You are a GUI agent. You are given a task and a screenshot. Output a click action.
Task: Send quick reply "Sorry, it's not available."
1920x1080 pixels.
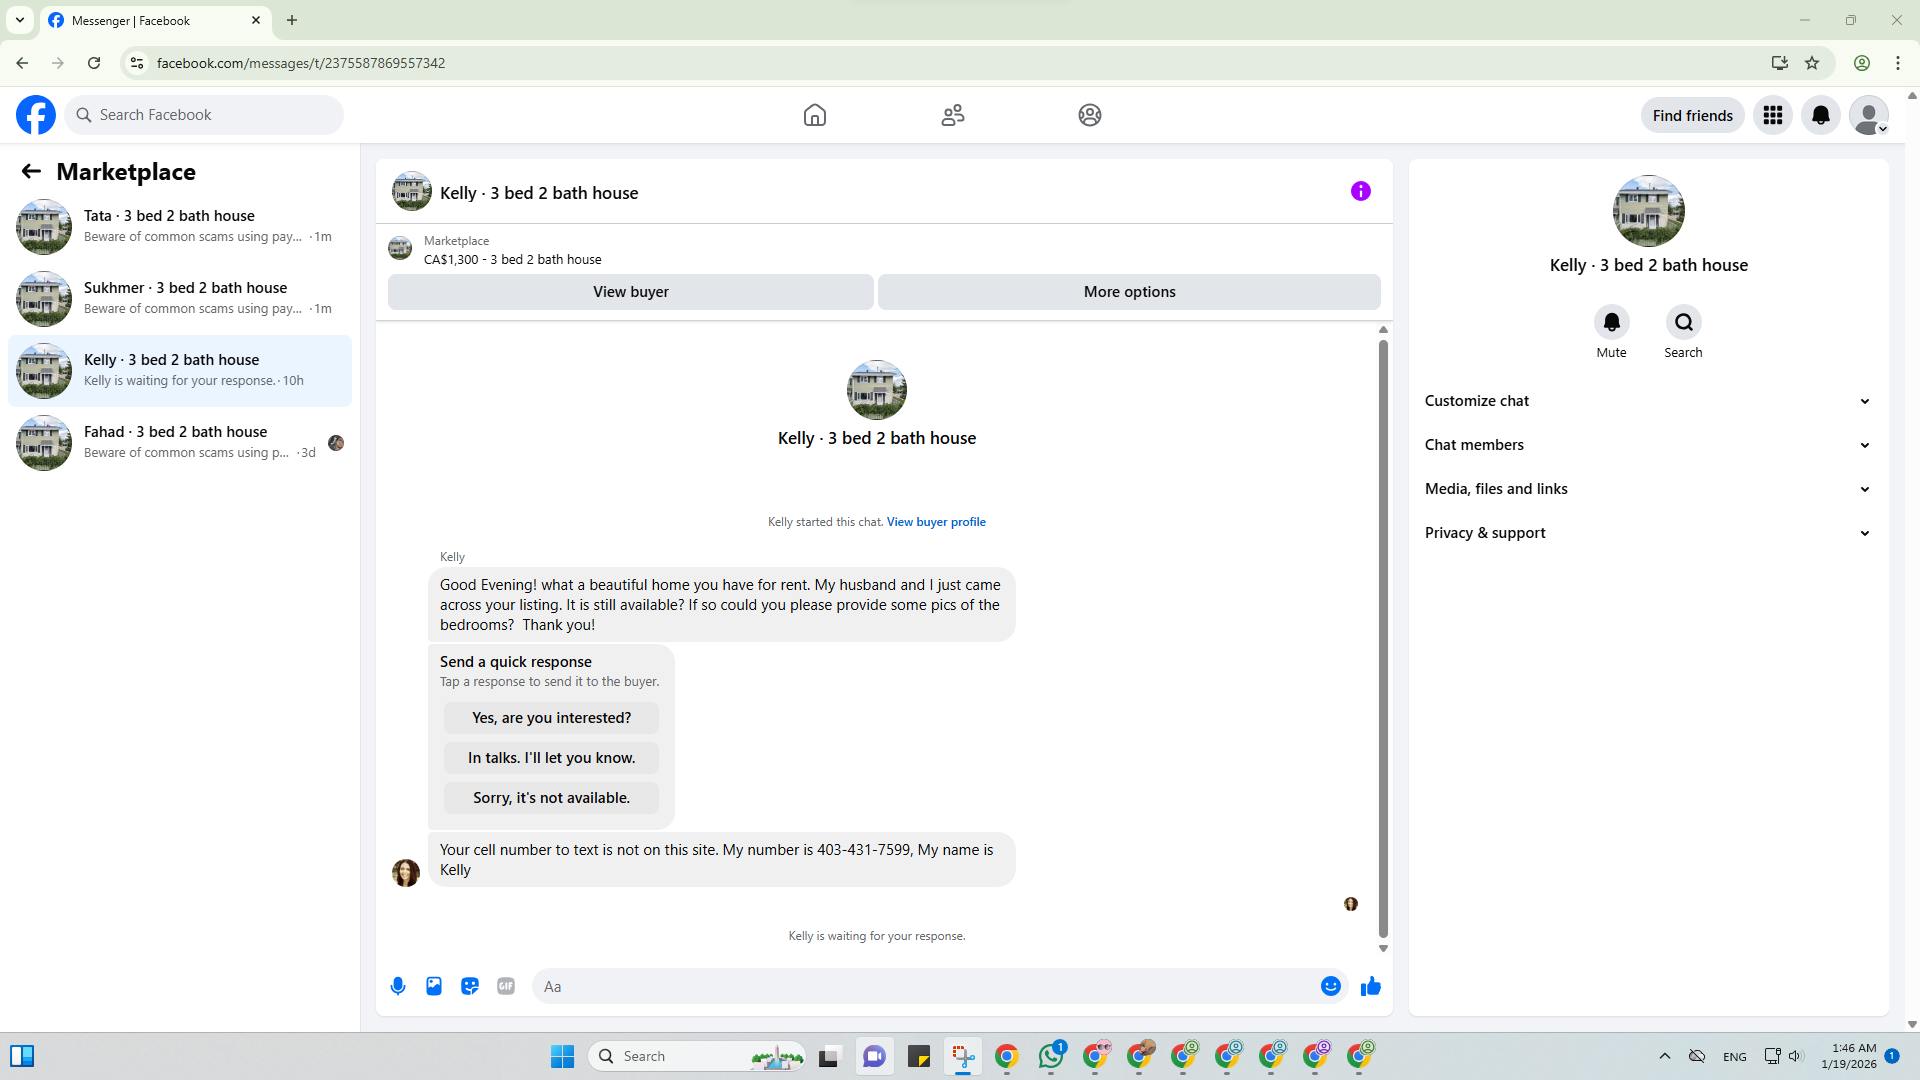pyautogui.click(x=552, y=798)
